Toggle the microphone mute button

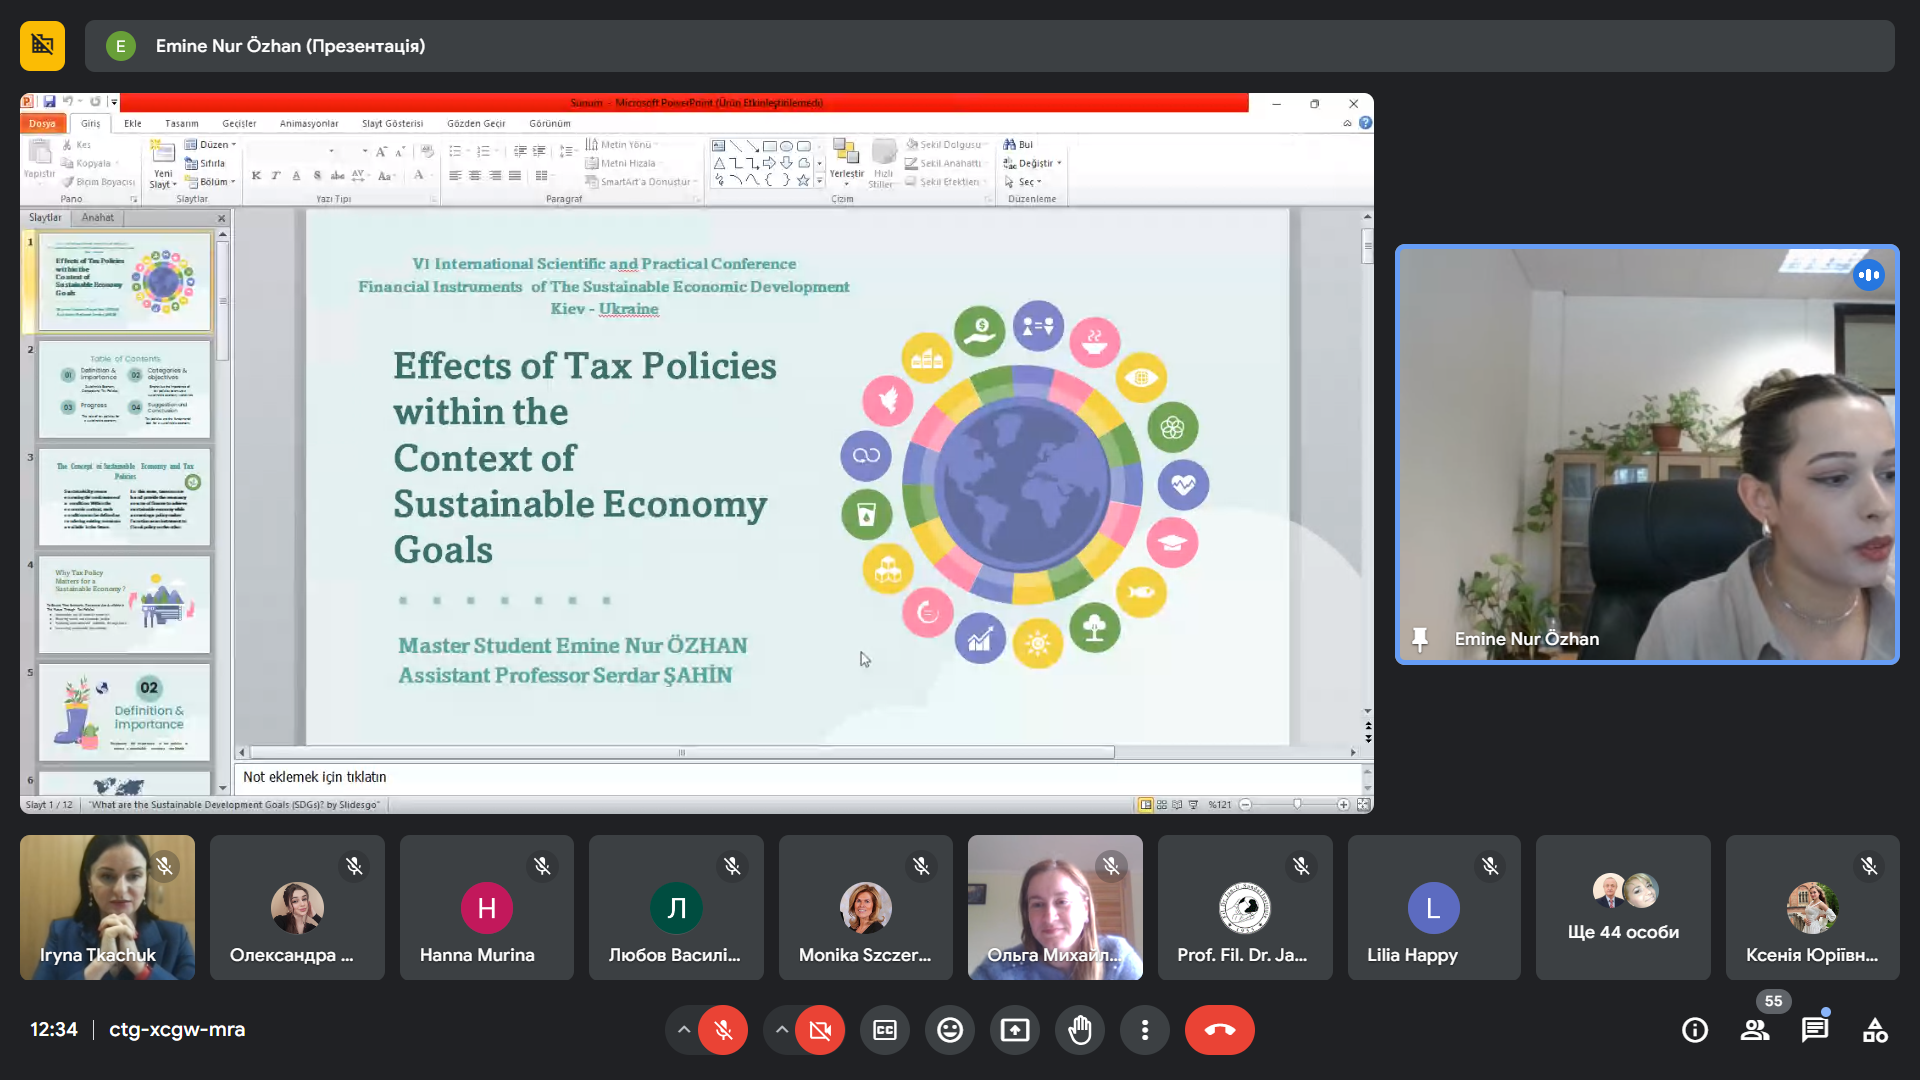click(723, 1030)
